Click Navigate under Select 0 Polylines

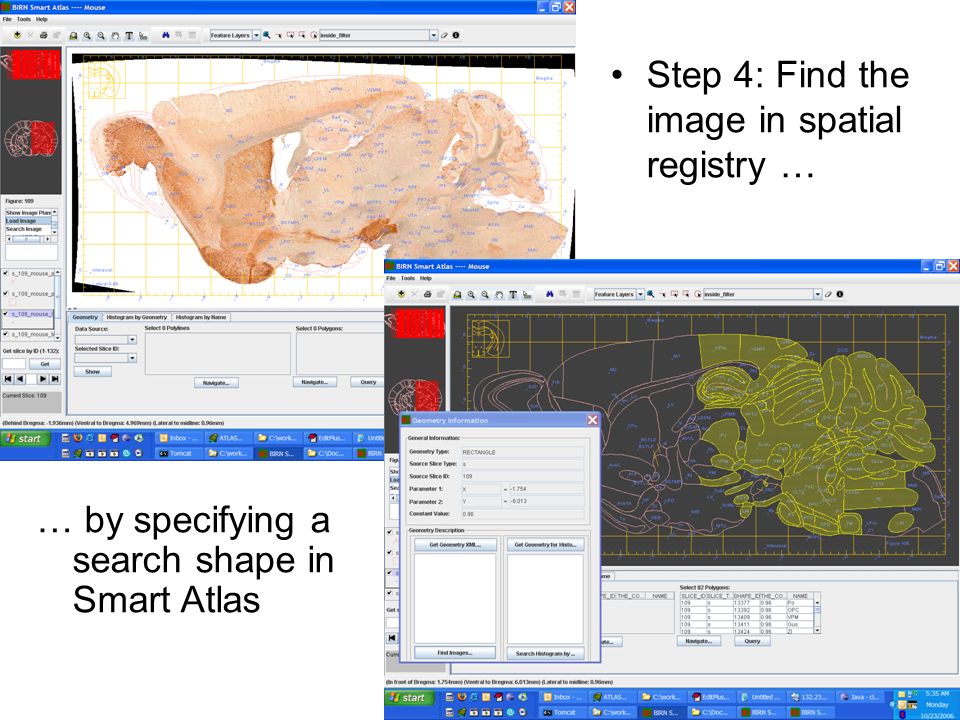pyautogui.click(x=216, y=383)
